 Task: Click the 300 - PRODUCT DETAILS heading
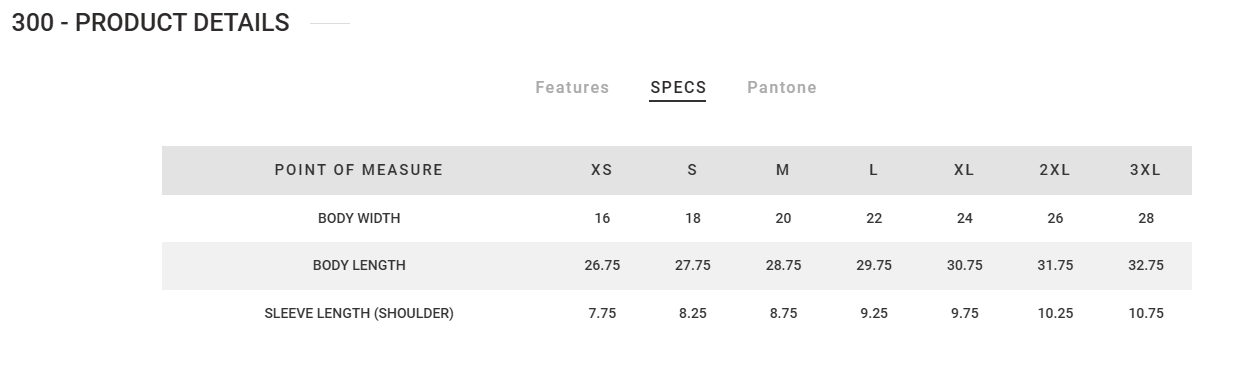150,23
